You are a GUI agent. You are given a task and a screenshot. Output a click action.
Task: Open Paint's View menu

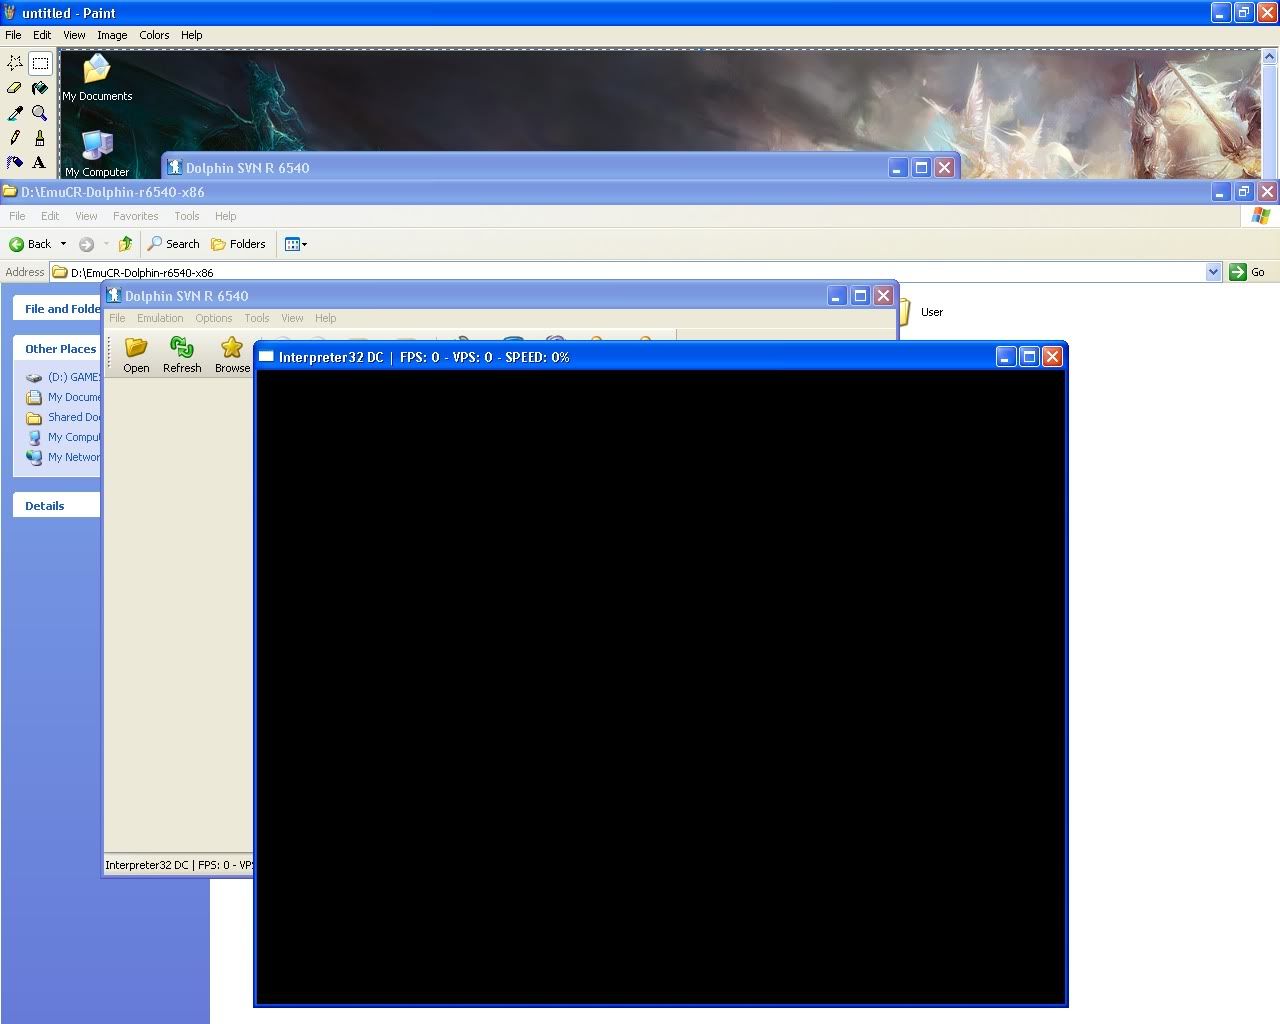pyautogui.click(x=74, y=35)
